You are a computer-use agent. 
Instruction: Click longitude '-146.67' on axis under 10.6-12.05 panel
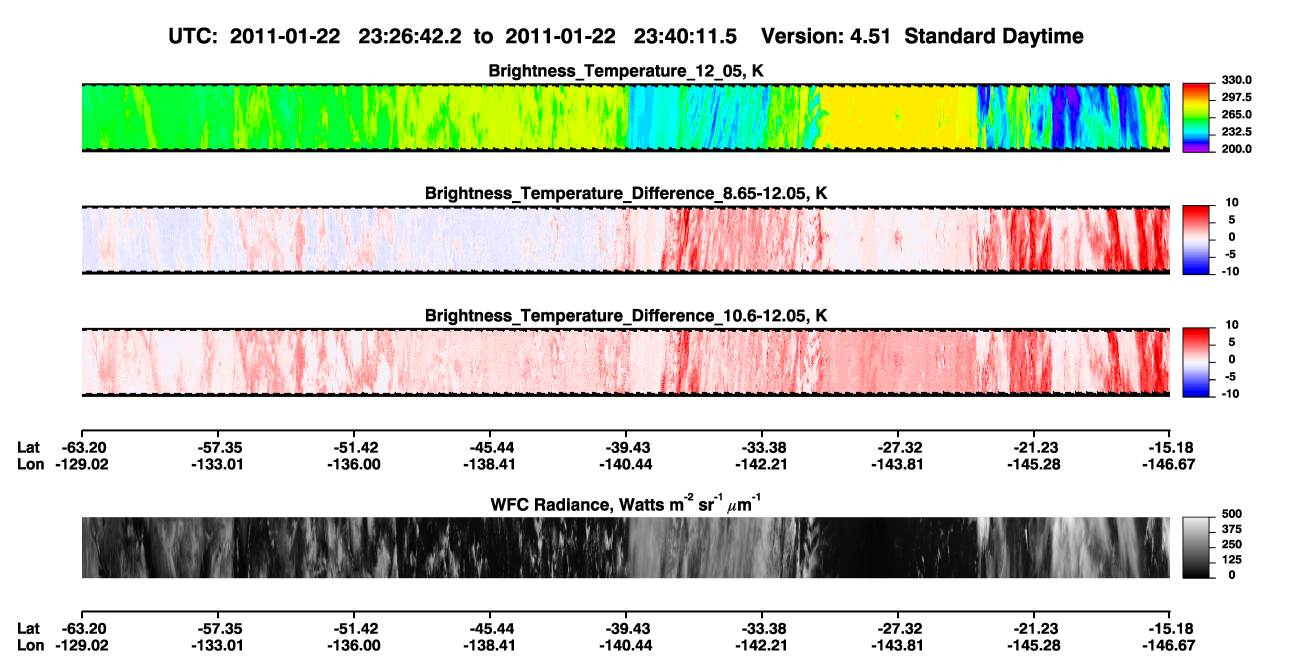coord(1169,464)
